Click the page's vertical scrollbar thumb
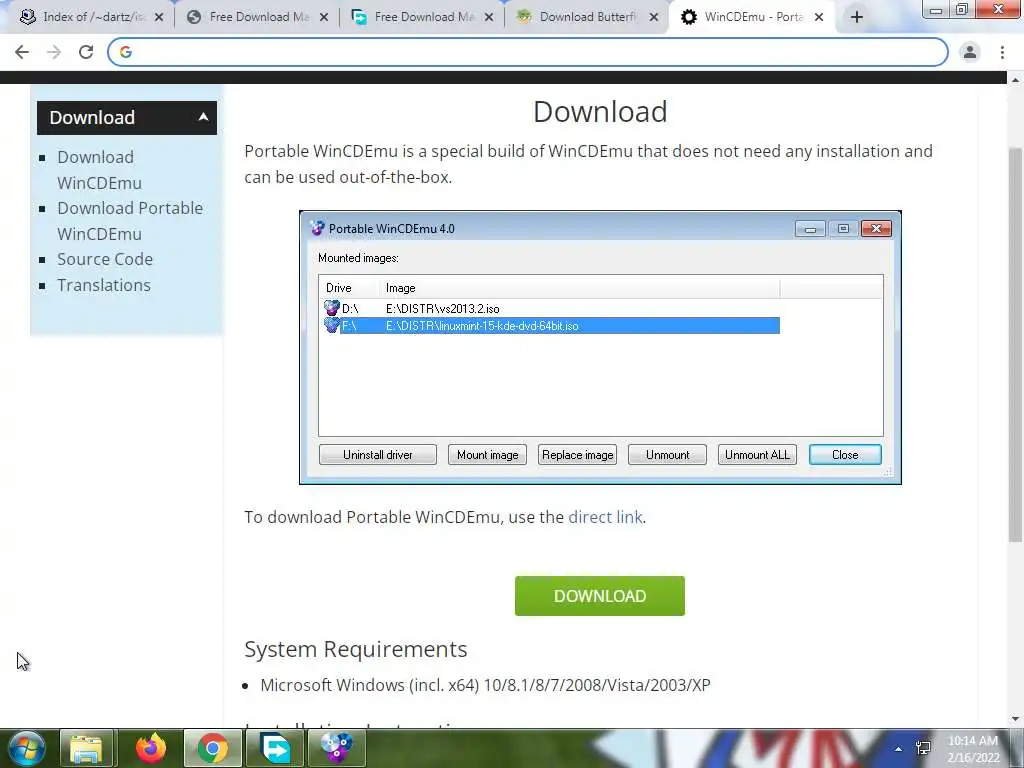This screenshot has width=1024, height=768. tap(1015, 345)
